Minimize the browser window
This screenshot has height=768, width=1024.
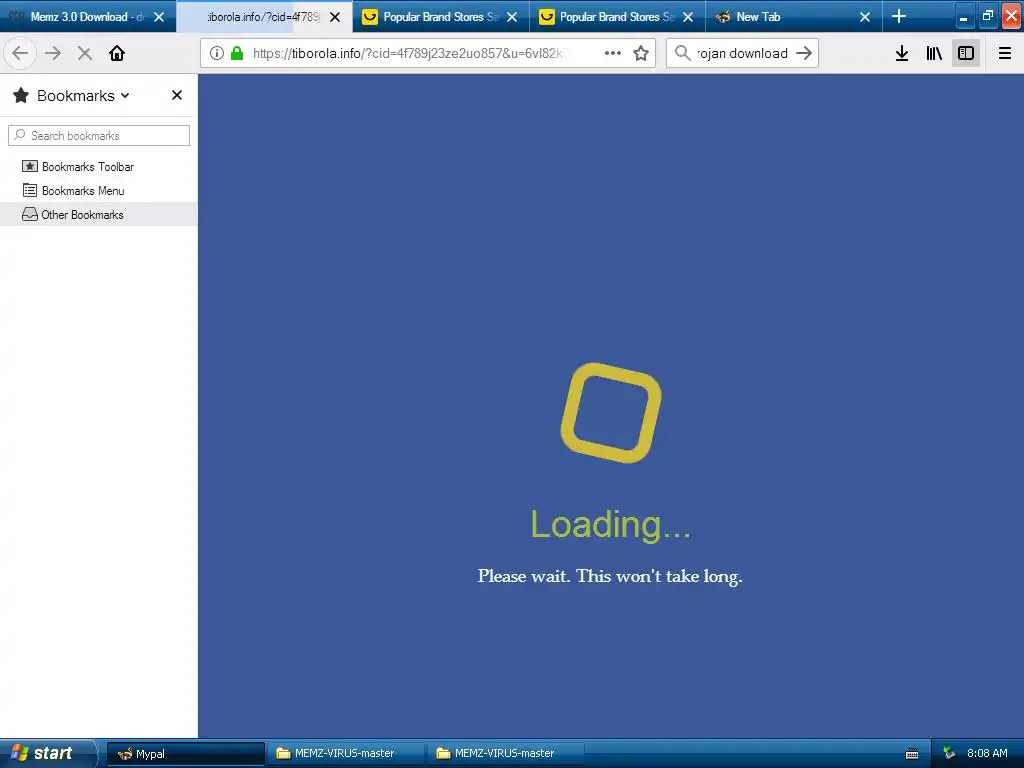click(x=963, y=17)
